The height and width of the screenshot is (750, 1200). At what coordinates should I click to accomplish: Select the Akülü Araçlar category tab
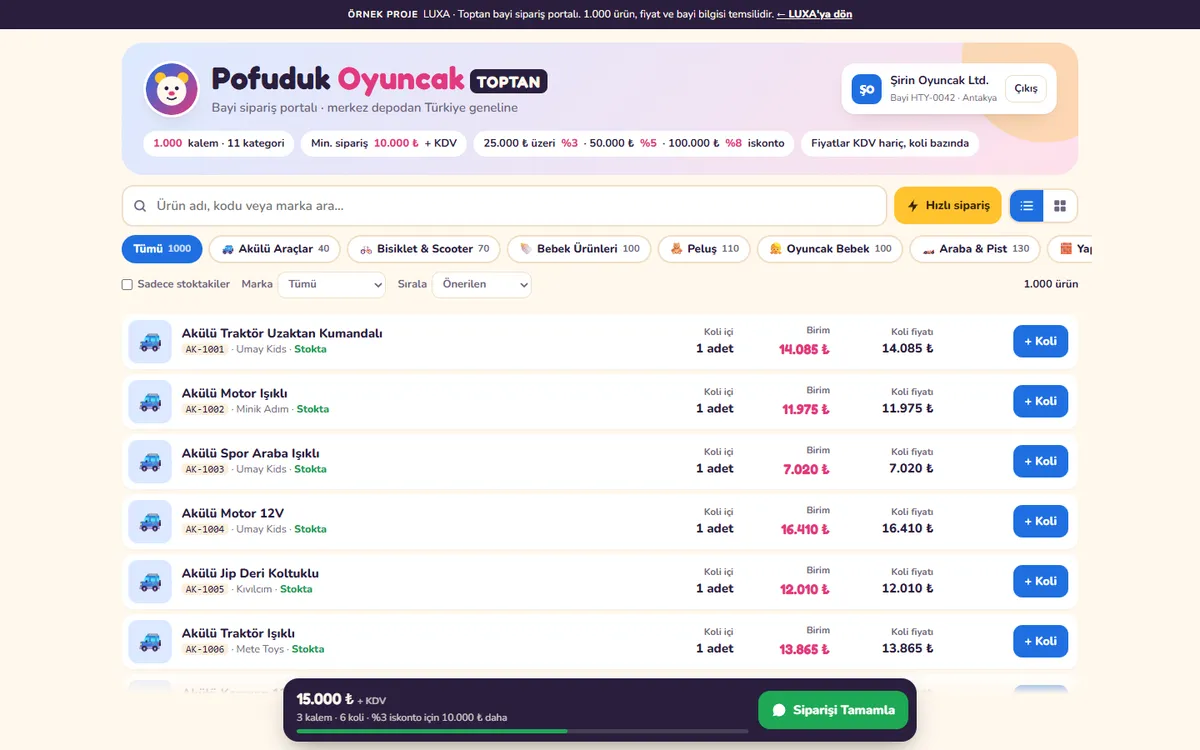(275, 249)
